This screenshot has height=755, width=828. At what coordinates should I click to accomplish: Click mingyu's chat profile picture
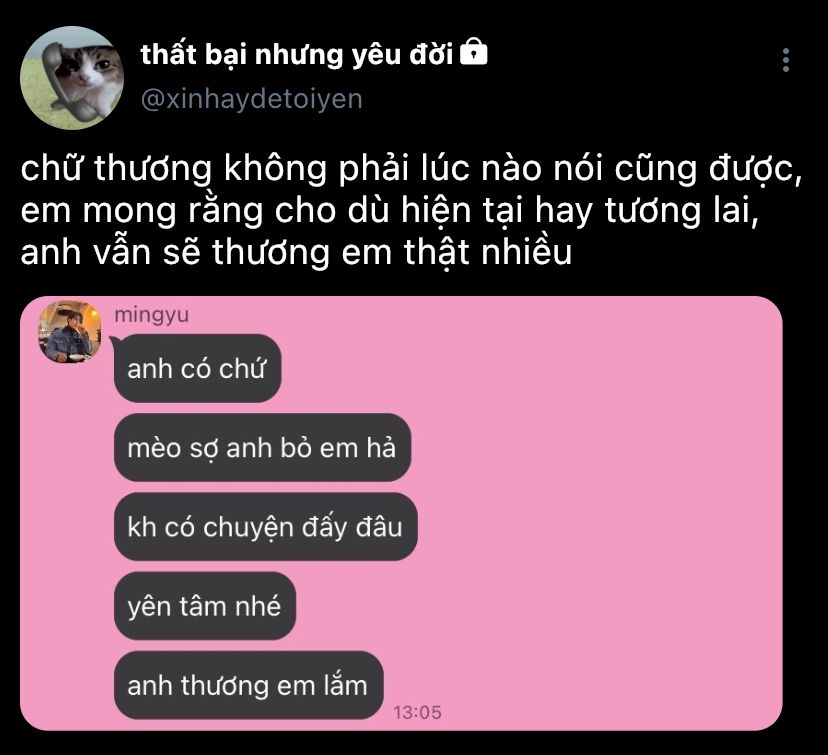(70, 332)
